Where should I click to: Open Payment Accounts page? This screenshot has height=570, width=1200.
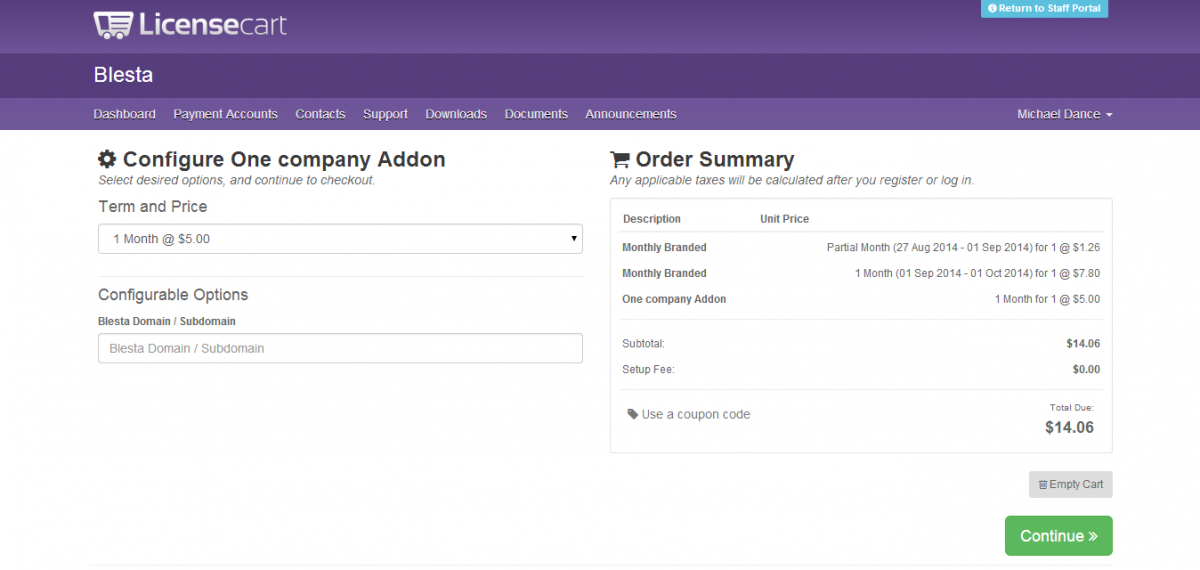click(225, 114)
